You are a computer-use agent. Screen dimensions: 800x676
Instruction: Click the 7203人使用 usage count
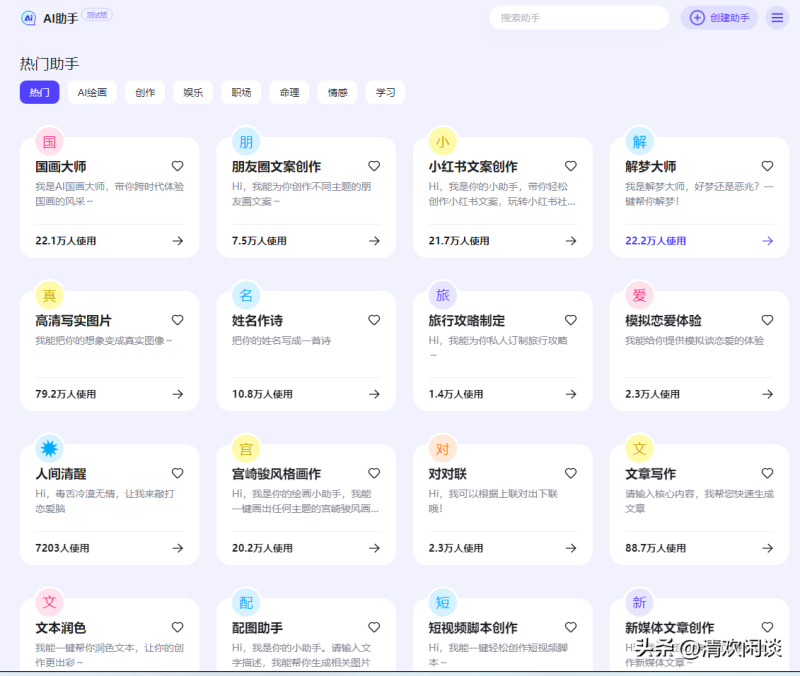coord(62,548)
